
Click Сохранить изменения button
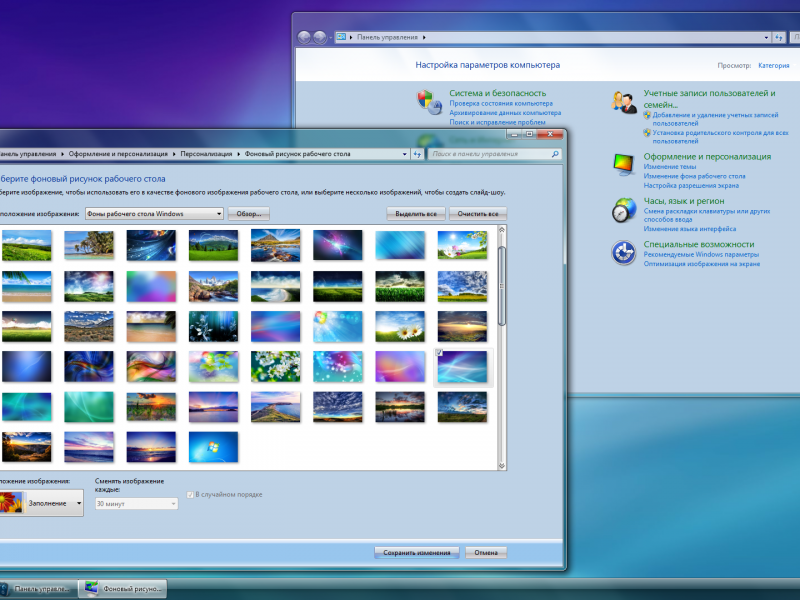417,553
